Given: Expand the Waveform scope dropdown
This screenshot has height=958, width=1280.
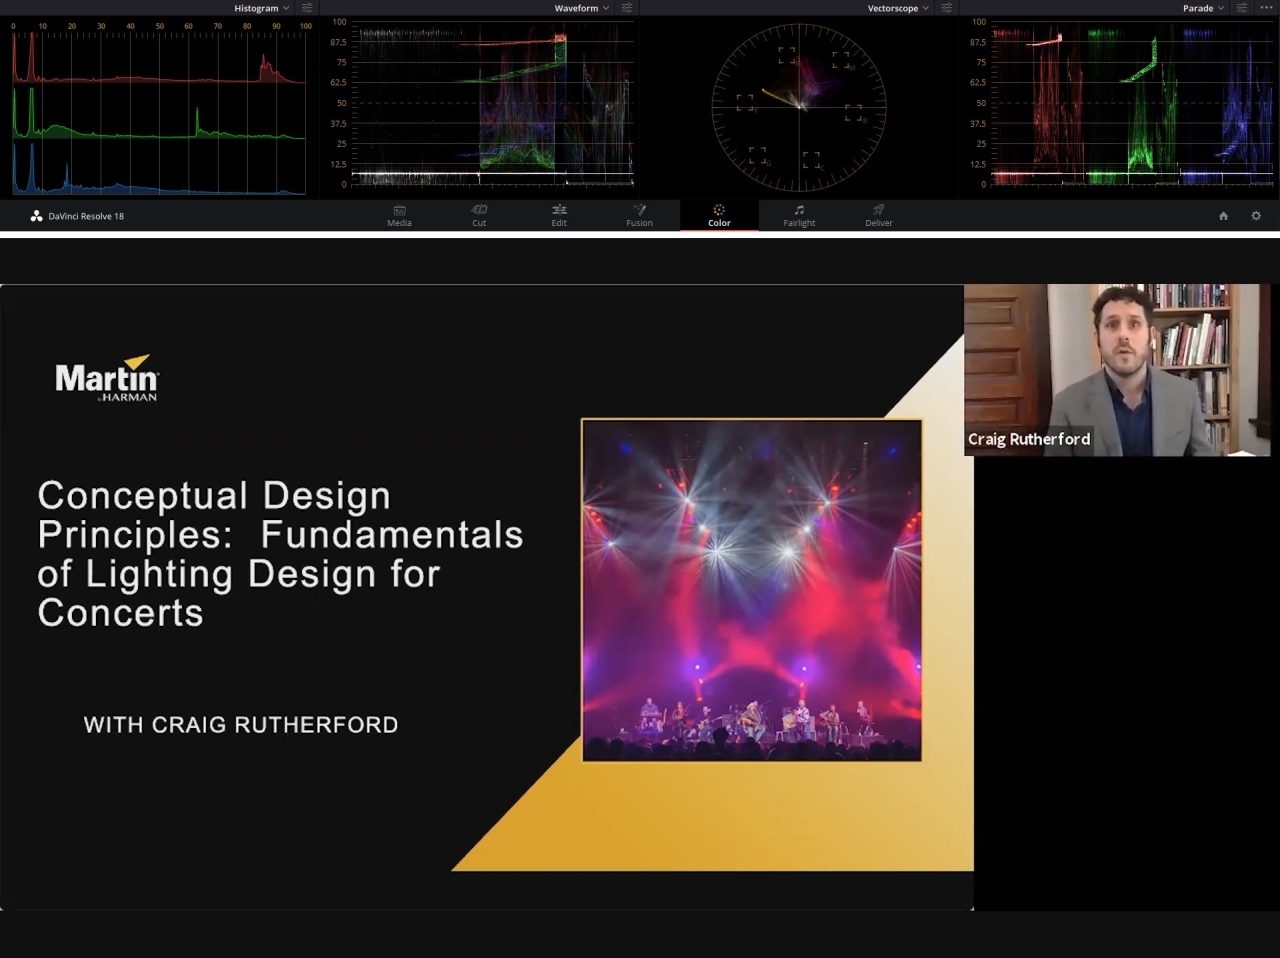Looking at the screenshot, I should pyautogui.click(x=582, y=8).
